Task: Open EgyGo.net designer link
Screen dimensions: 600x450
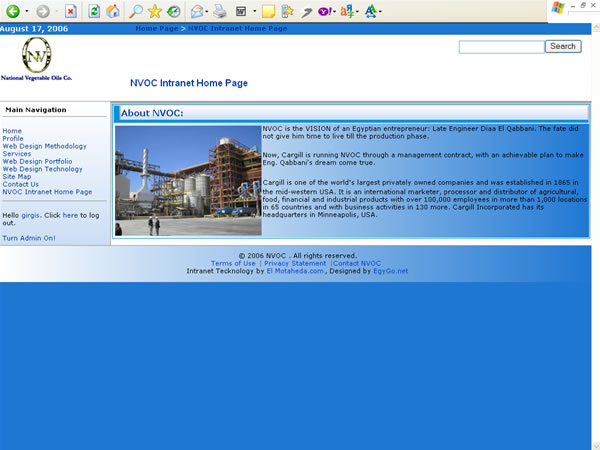Action: coord(390,271)
